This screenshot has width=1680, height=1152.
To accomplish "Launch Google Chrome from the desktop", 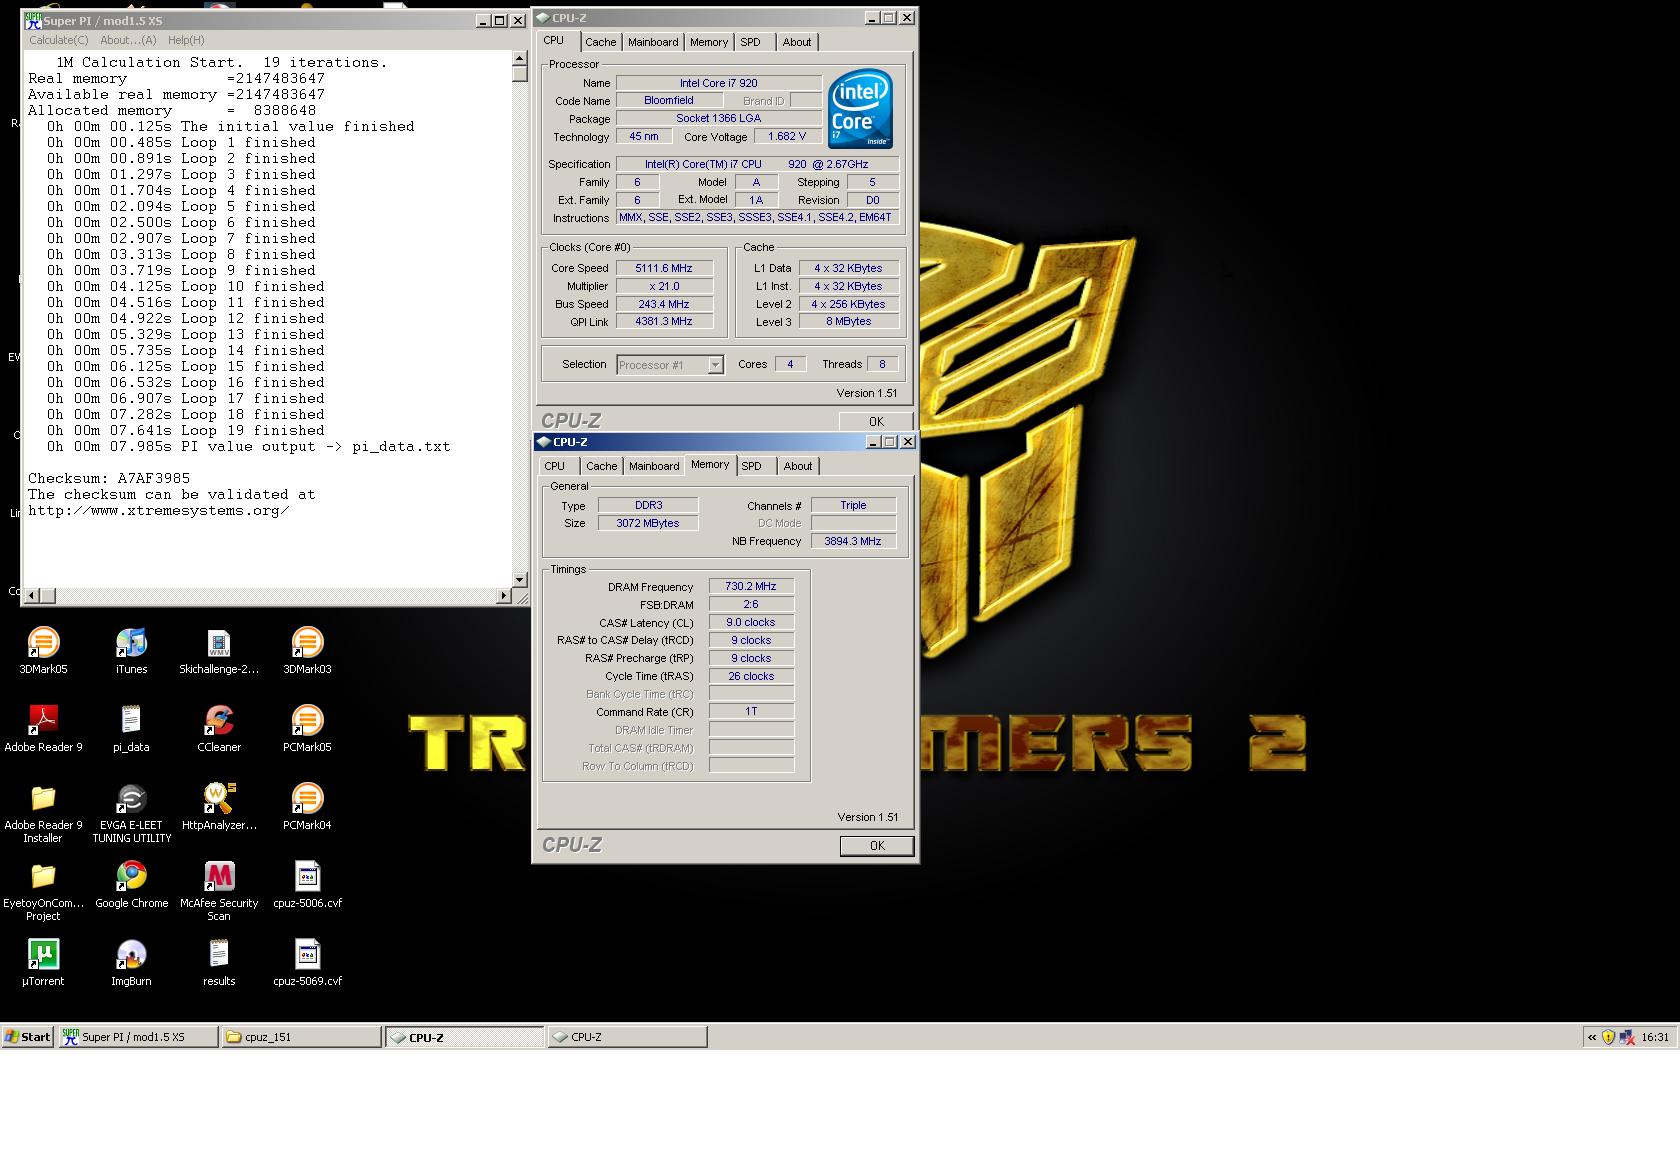I will tap(131, 884).
